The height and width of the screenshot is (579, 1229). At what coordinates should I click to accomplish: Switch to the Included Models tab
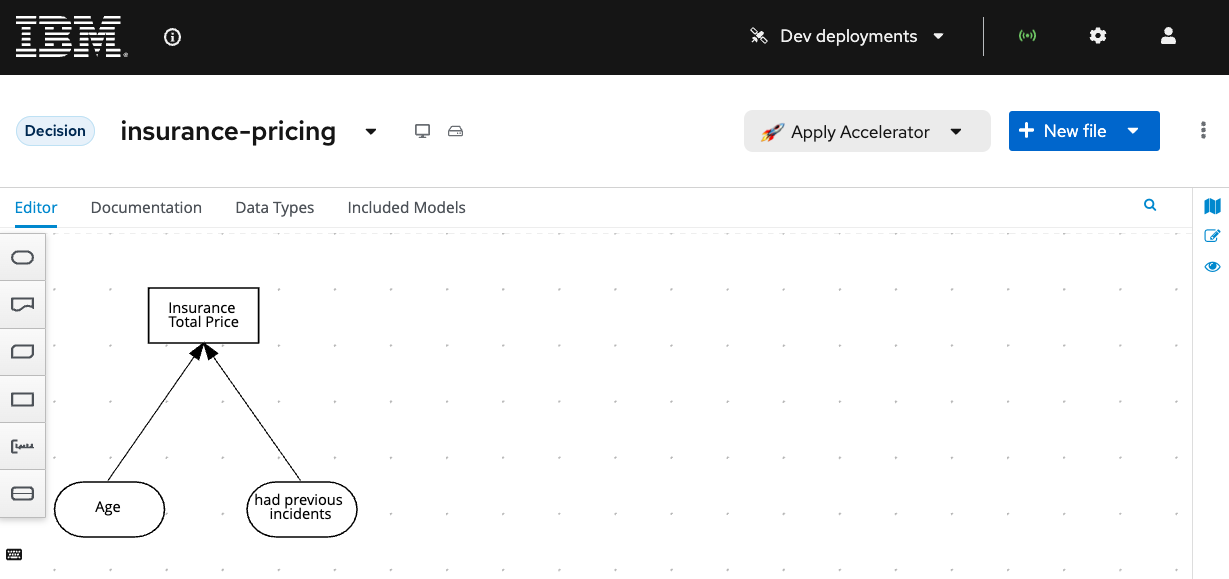(406, 207)
